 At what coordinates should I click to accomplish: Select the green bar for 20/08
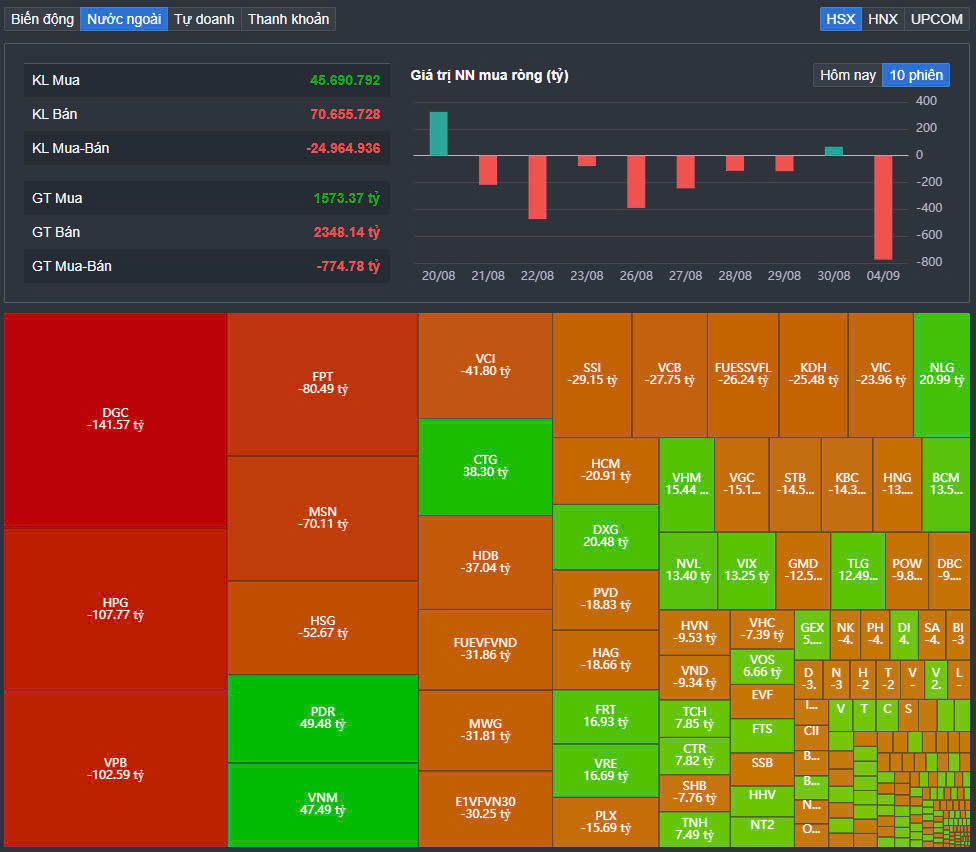(x=438, y=134)
